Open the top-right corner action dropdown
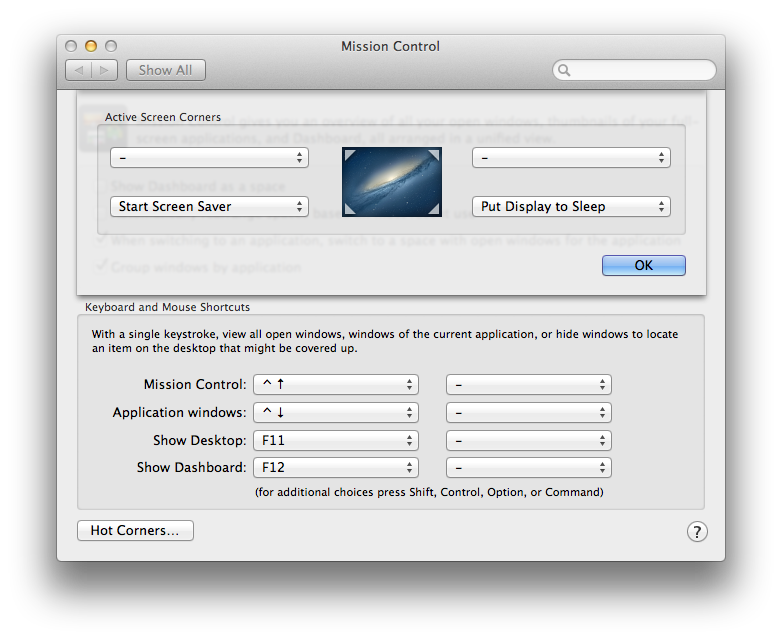The height and width of the screenshot is (640, 782). [571, 158]
